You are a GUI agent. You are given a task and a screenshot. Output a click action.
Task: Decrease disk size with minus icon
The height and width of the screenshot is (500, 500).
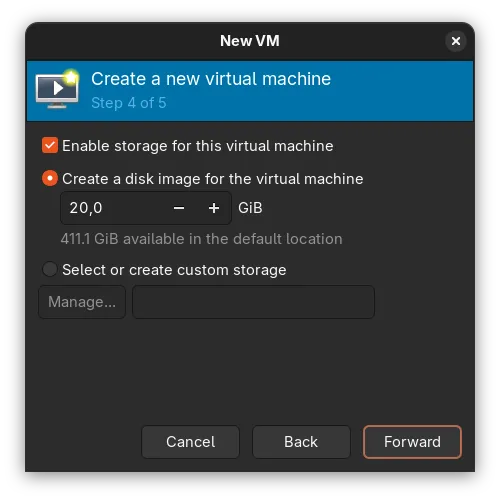[x=179, y=208]
